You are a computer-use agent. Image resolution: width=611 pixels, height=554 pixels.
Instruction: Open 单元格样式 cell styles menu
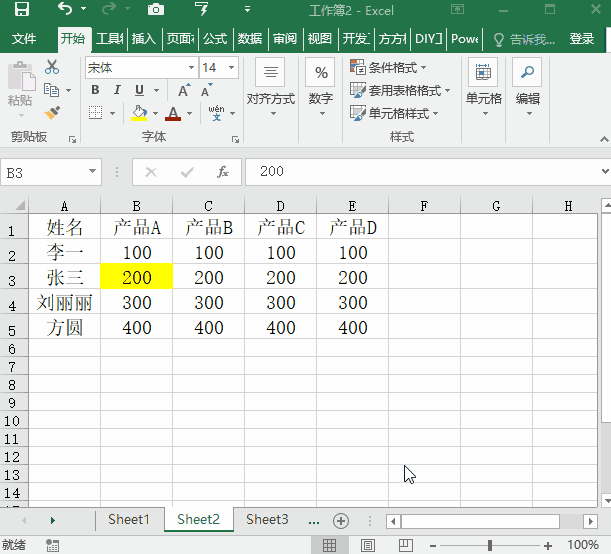click(394, 113)
